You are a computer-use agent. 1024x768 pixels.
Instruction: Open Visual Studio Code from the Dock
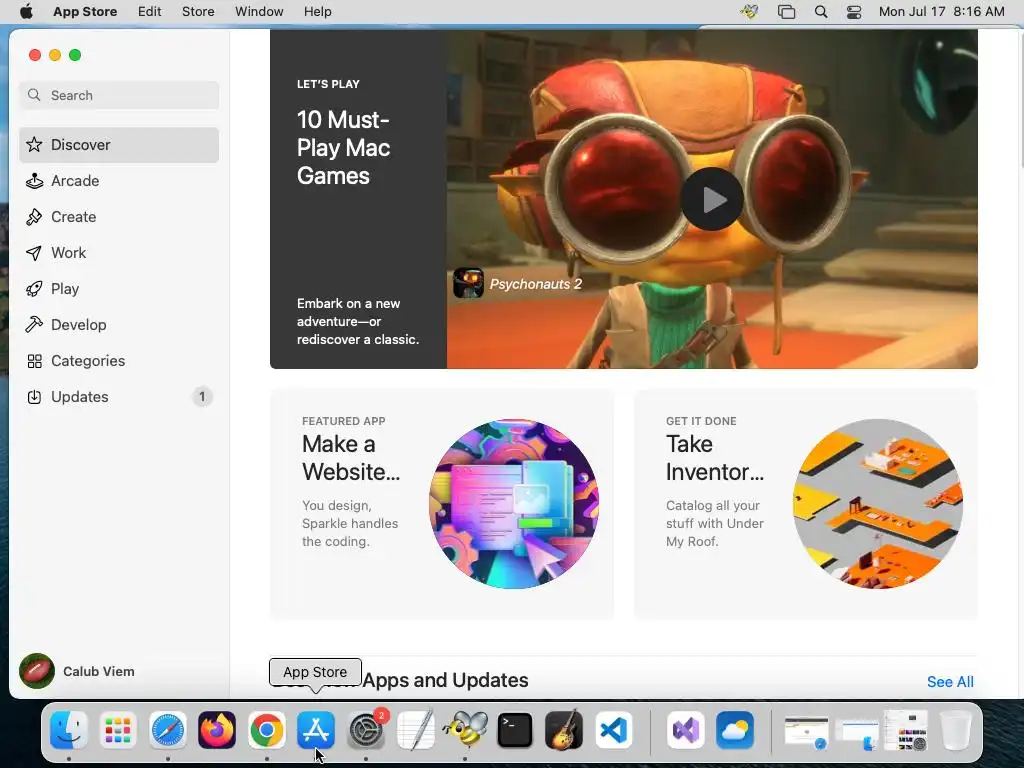(613, 730)
